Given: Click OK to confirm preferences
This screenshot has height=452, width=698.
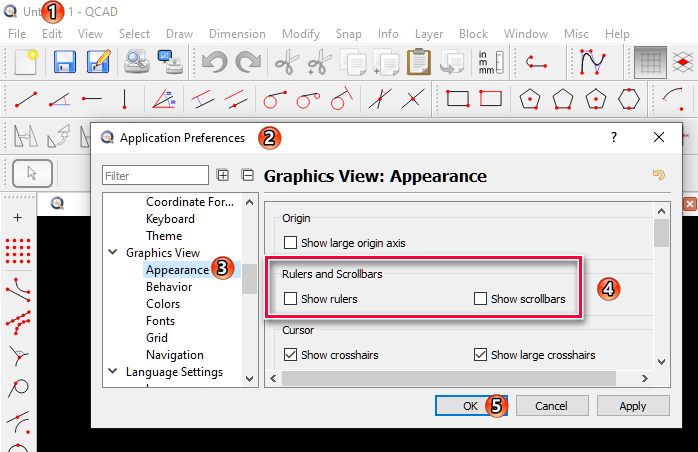Looking at the screenshot, I should click(x=470, y=406).
